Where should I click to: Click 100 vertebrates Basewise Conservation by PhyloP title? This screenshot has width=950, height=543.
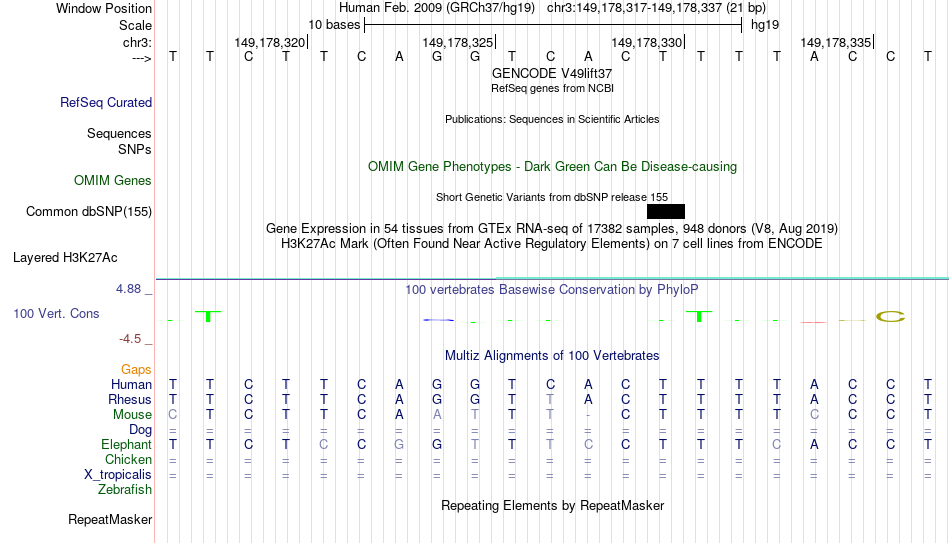[552, 290]
